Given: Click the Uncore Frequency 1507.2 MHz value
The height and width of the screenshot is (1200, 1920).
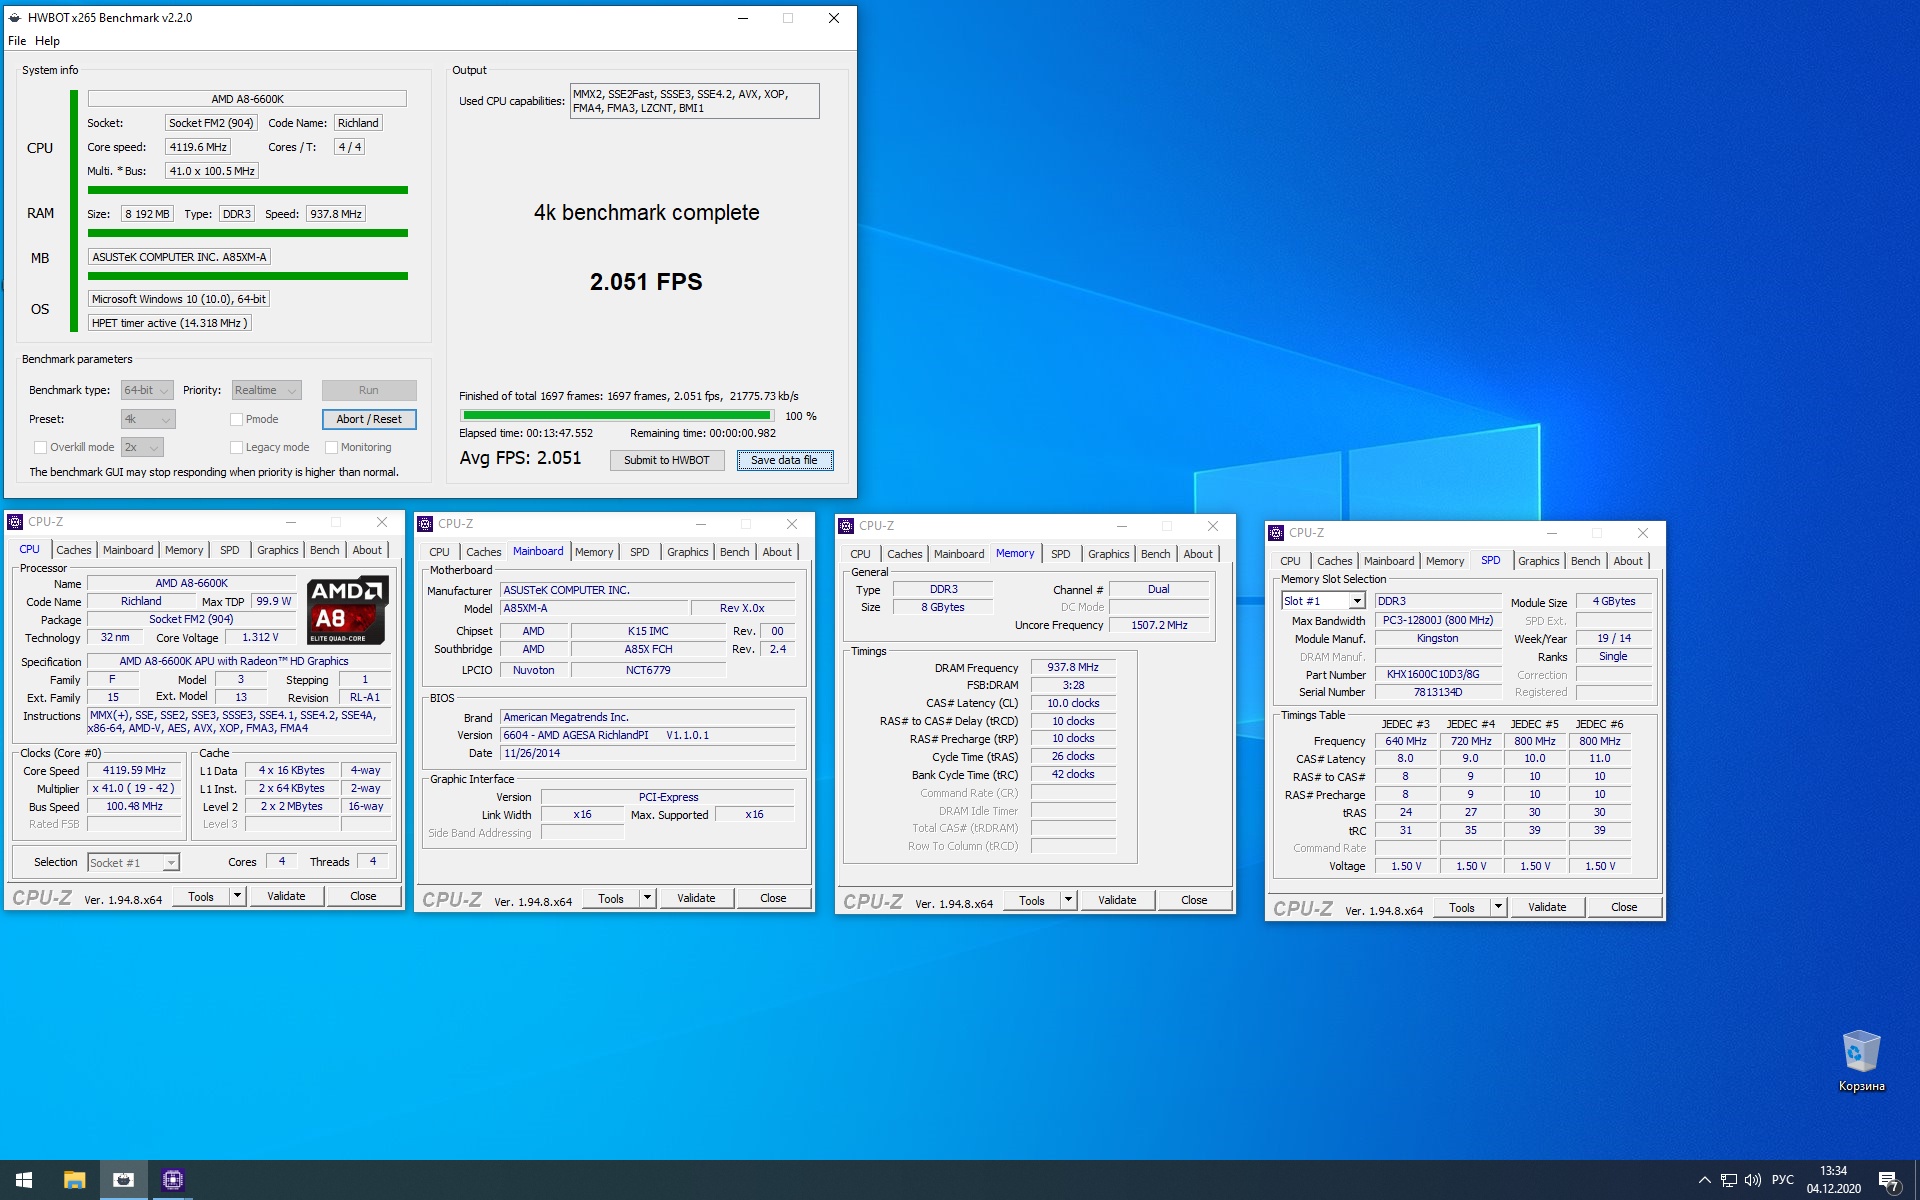Looking at the screenshot, I should pyautogui.click(x=1159, y=625).
